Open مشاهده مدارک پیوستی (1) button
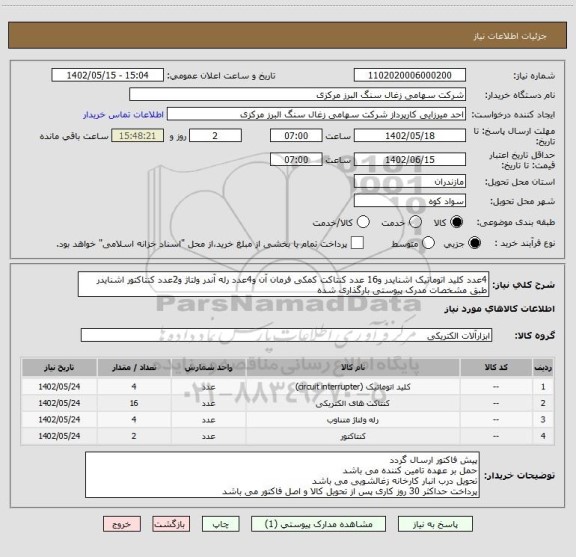 pos(318,524)
